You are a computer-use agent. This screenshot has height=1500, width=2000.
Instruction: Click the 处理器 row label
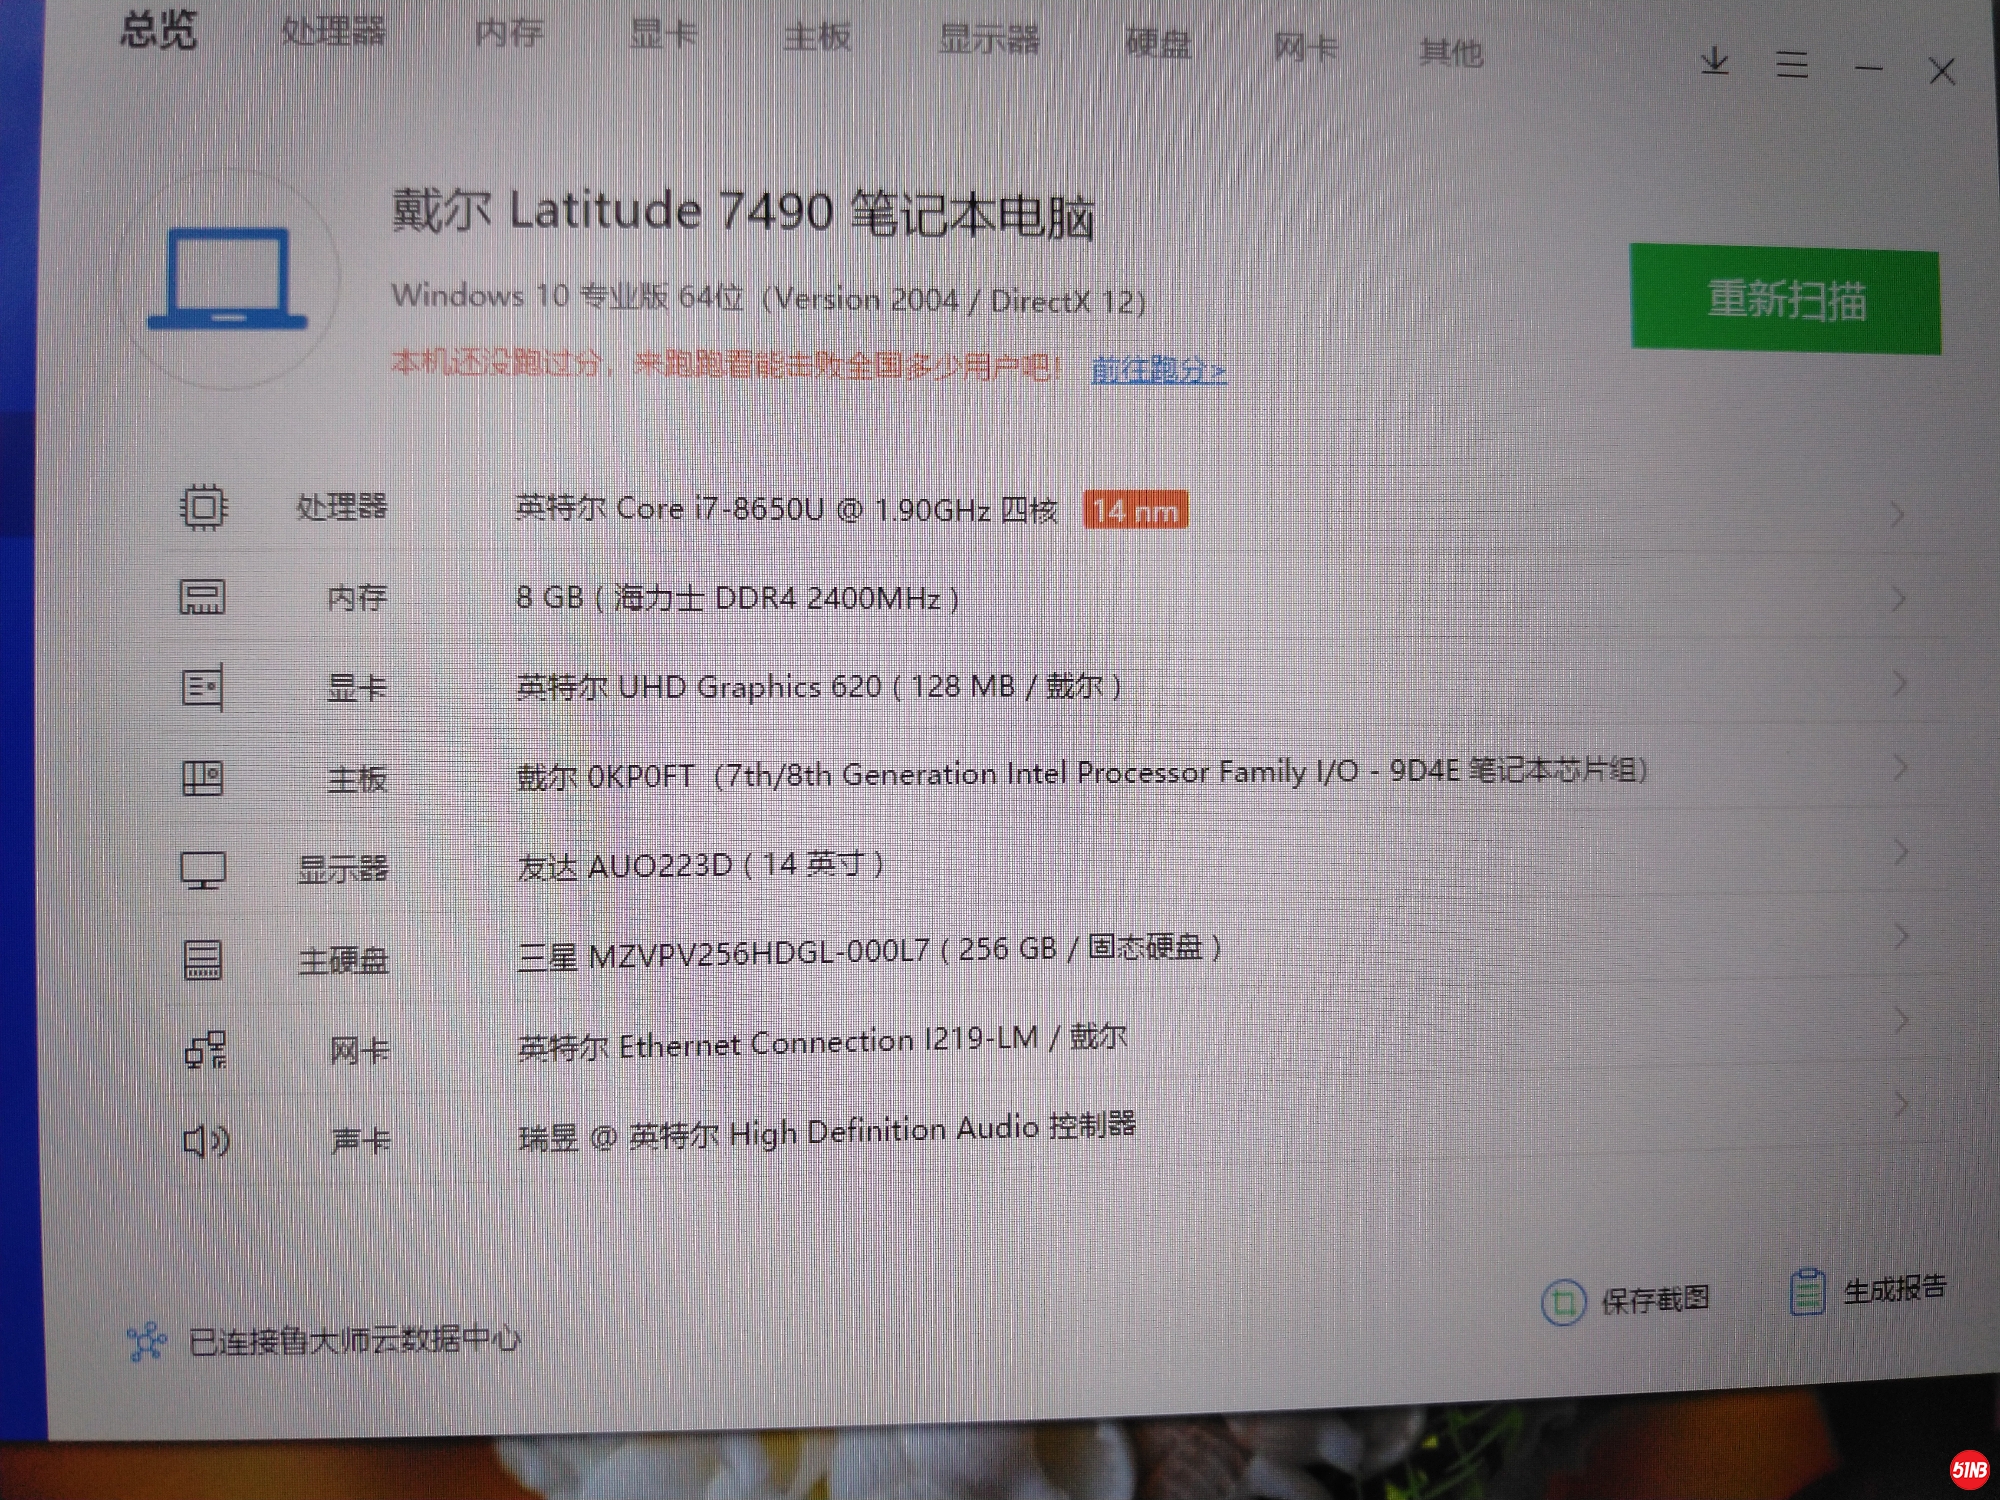(341, 506)
